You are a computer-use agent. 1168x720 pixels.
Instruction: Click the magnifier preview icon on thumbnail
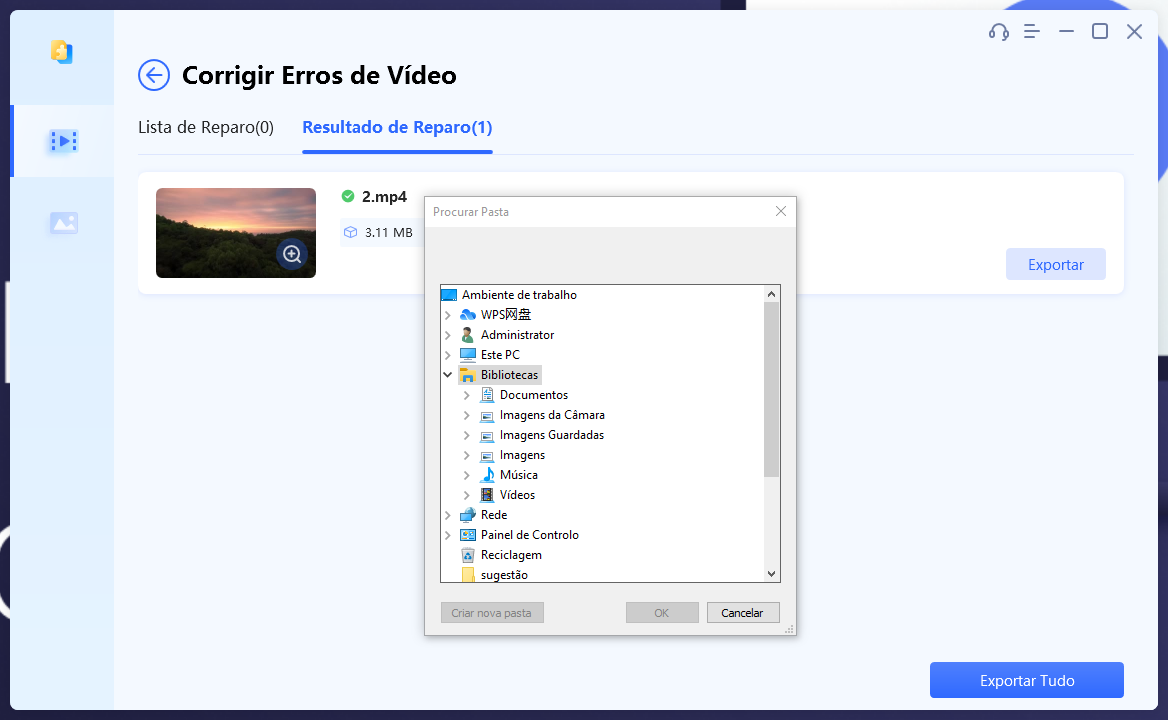point(292,255)
